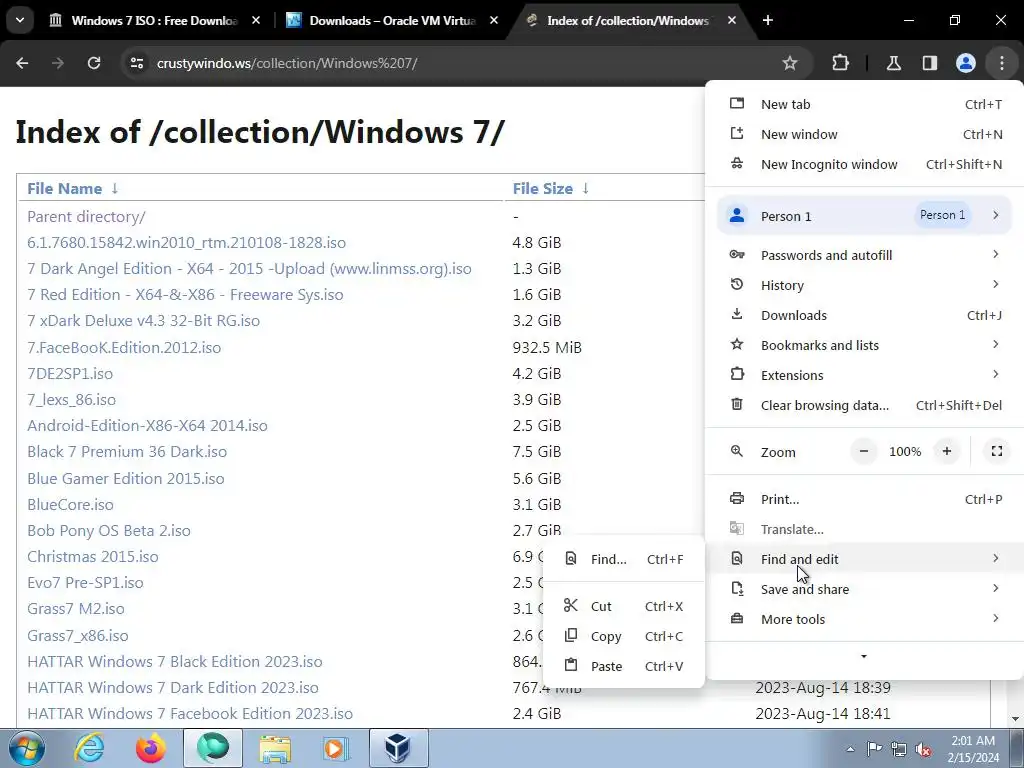Screen dimensions: 1024x768
Task: Select New window menu entry
Action: pyautogui.click(x=864, y=134)
